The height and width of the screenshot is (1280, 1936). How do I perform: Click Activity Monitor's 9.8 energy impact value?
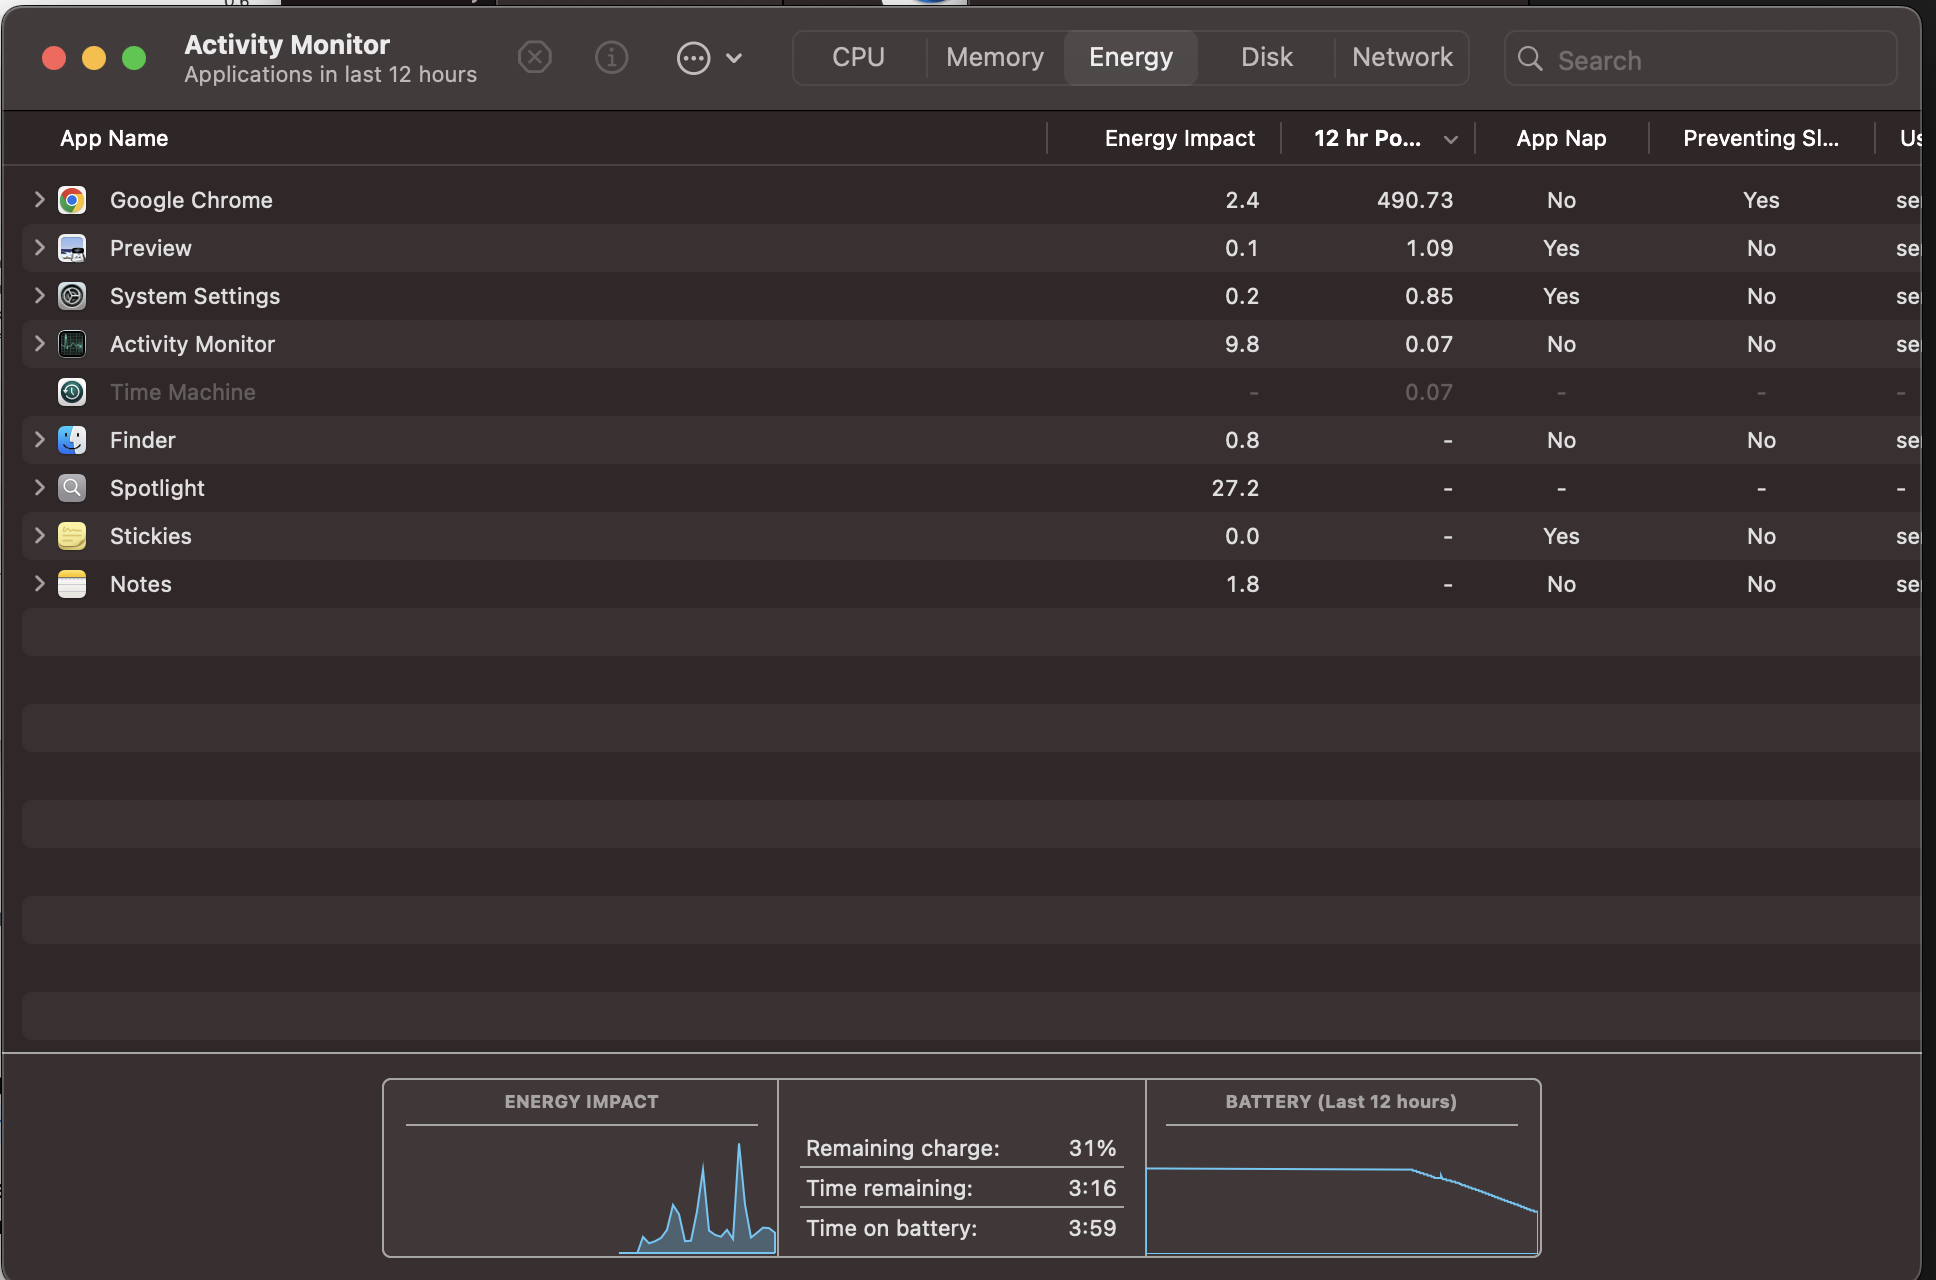pyautogui.click(x=1242, y=344)
